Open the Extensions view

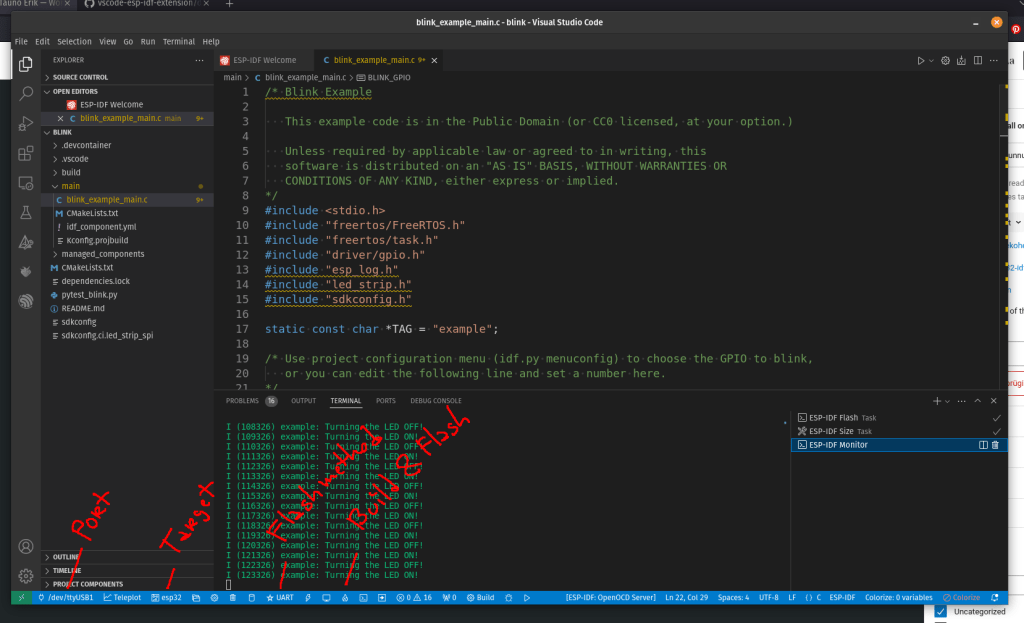(27, 153)
